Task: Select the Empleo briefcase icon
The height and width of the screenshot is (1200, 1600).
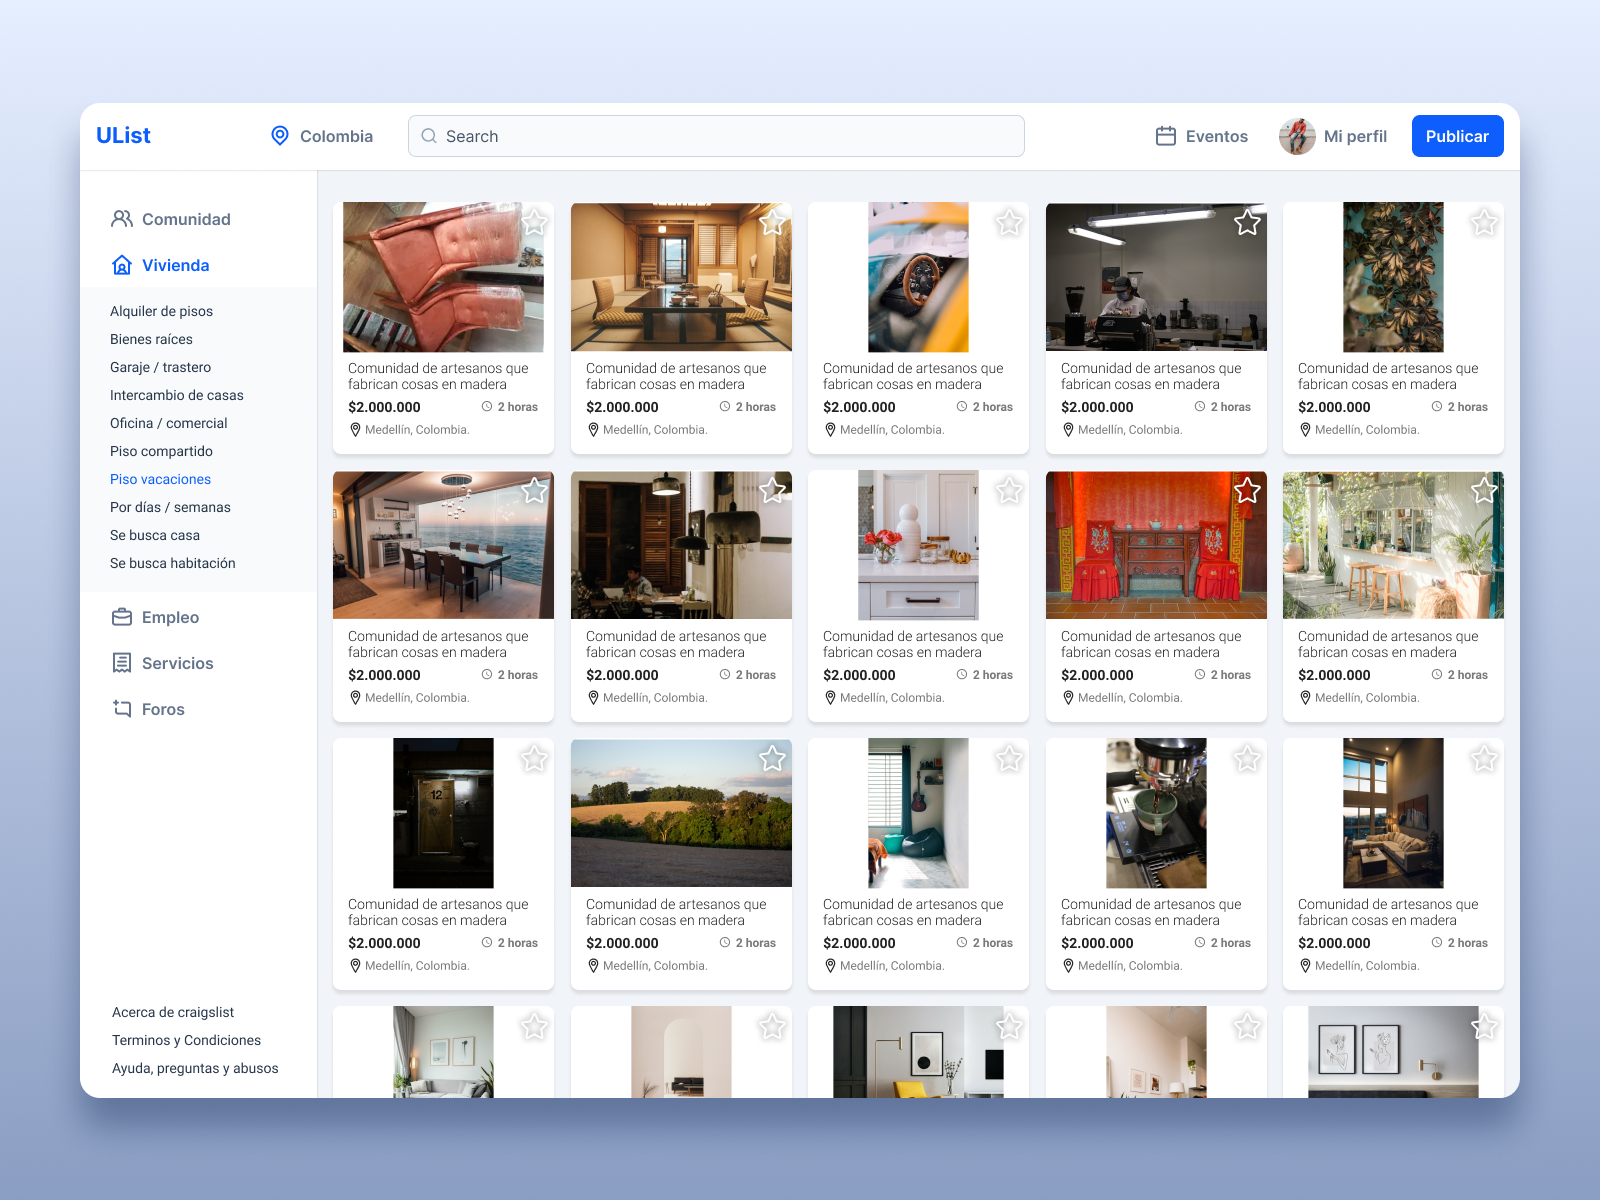Action: 122,617
